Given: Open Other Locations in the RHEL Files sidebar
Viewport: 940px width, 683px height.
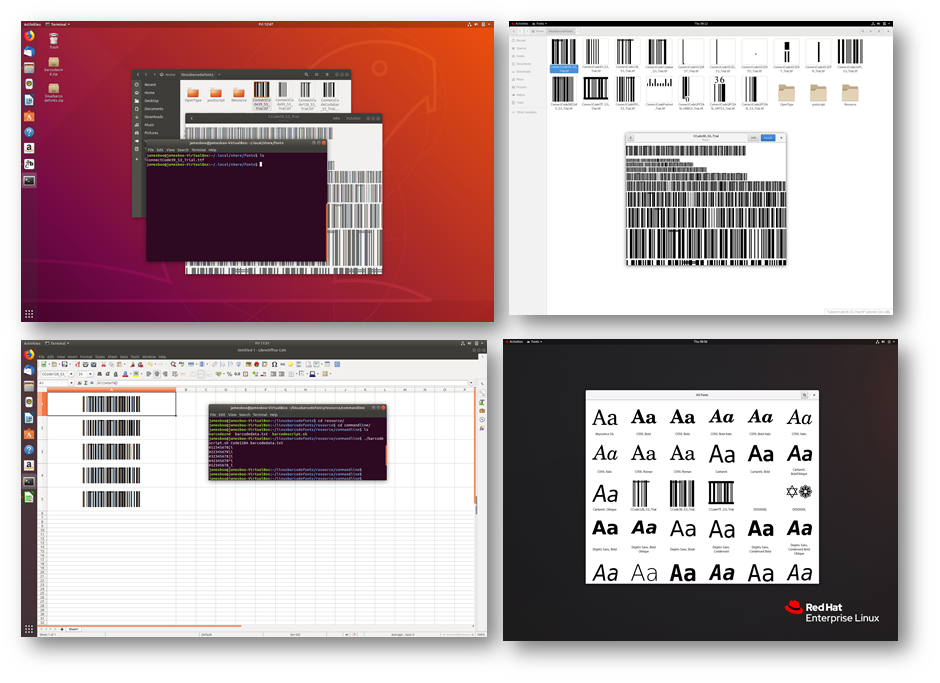Looking at the screenshot, I should (x=525, y=112).
